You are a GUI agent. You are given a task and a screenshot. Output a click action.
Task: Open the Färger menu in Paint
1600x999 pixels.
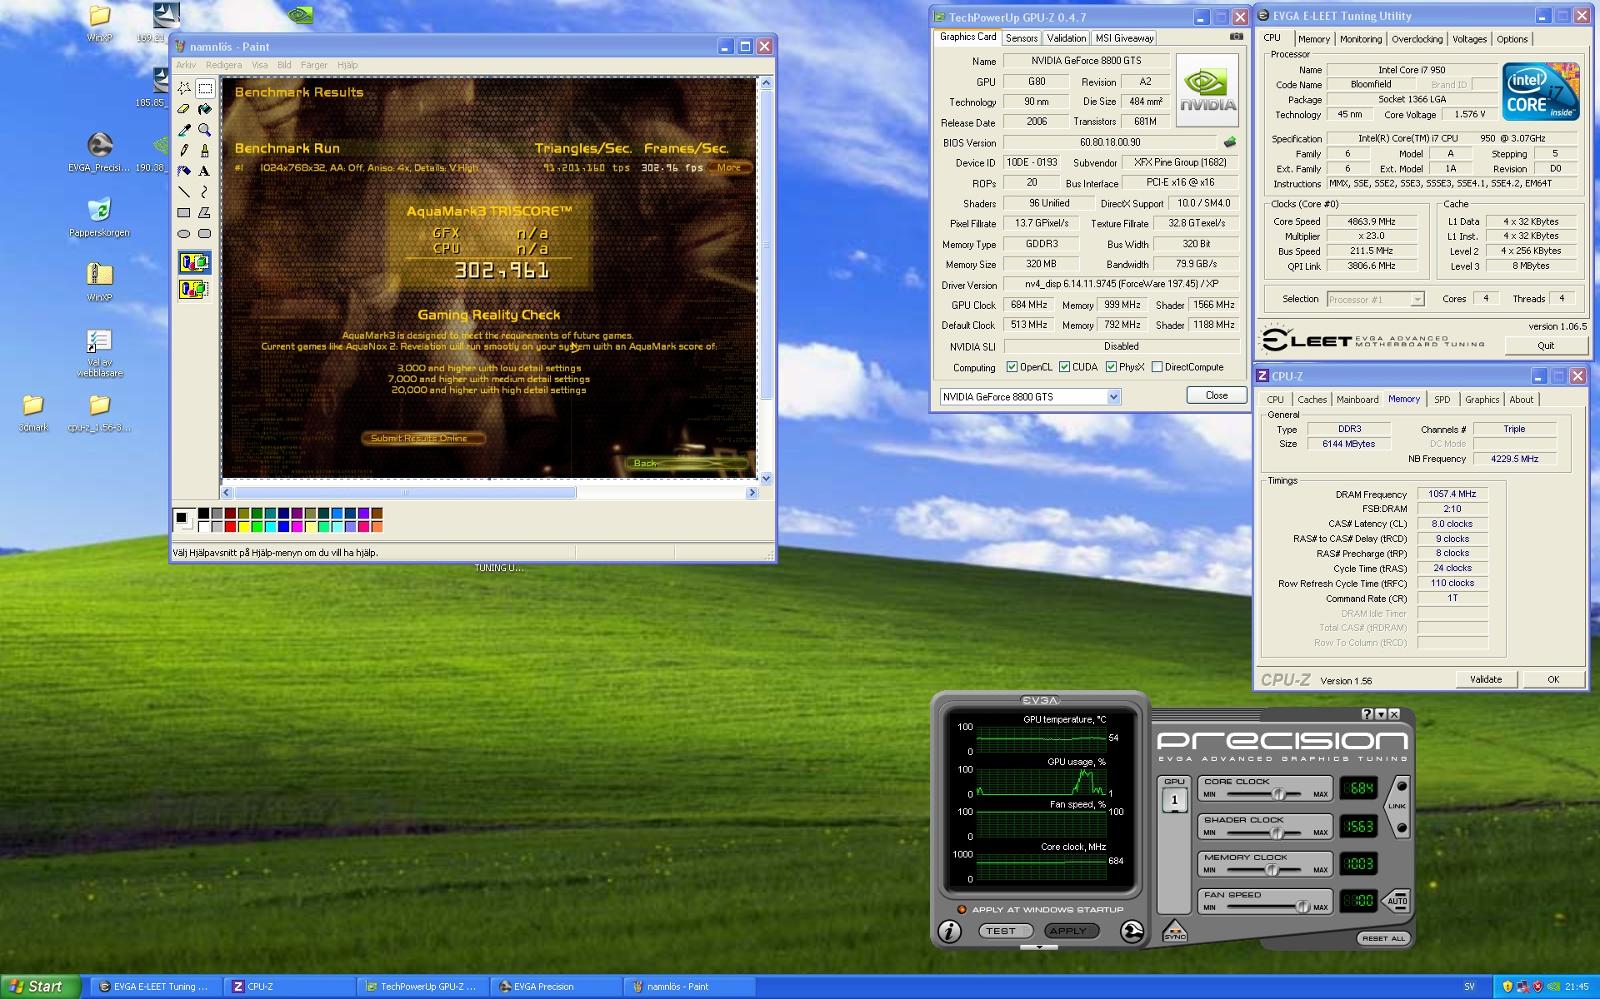314,65
